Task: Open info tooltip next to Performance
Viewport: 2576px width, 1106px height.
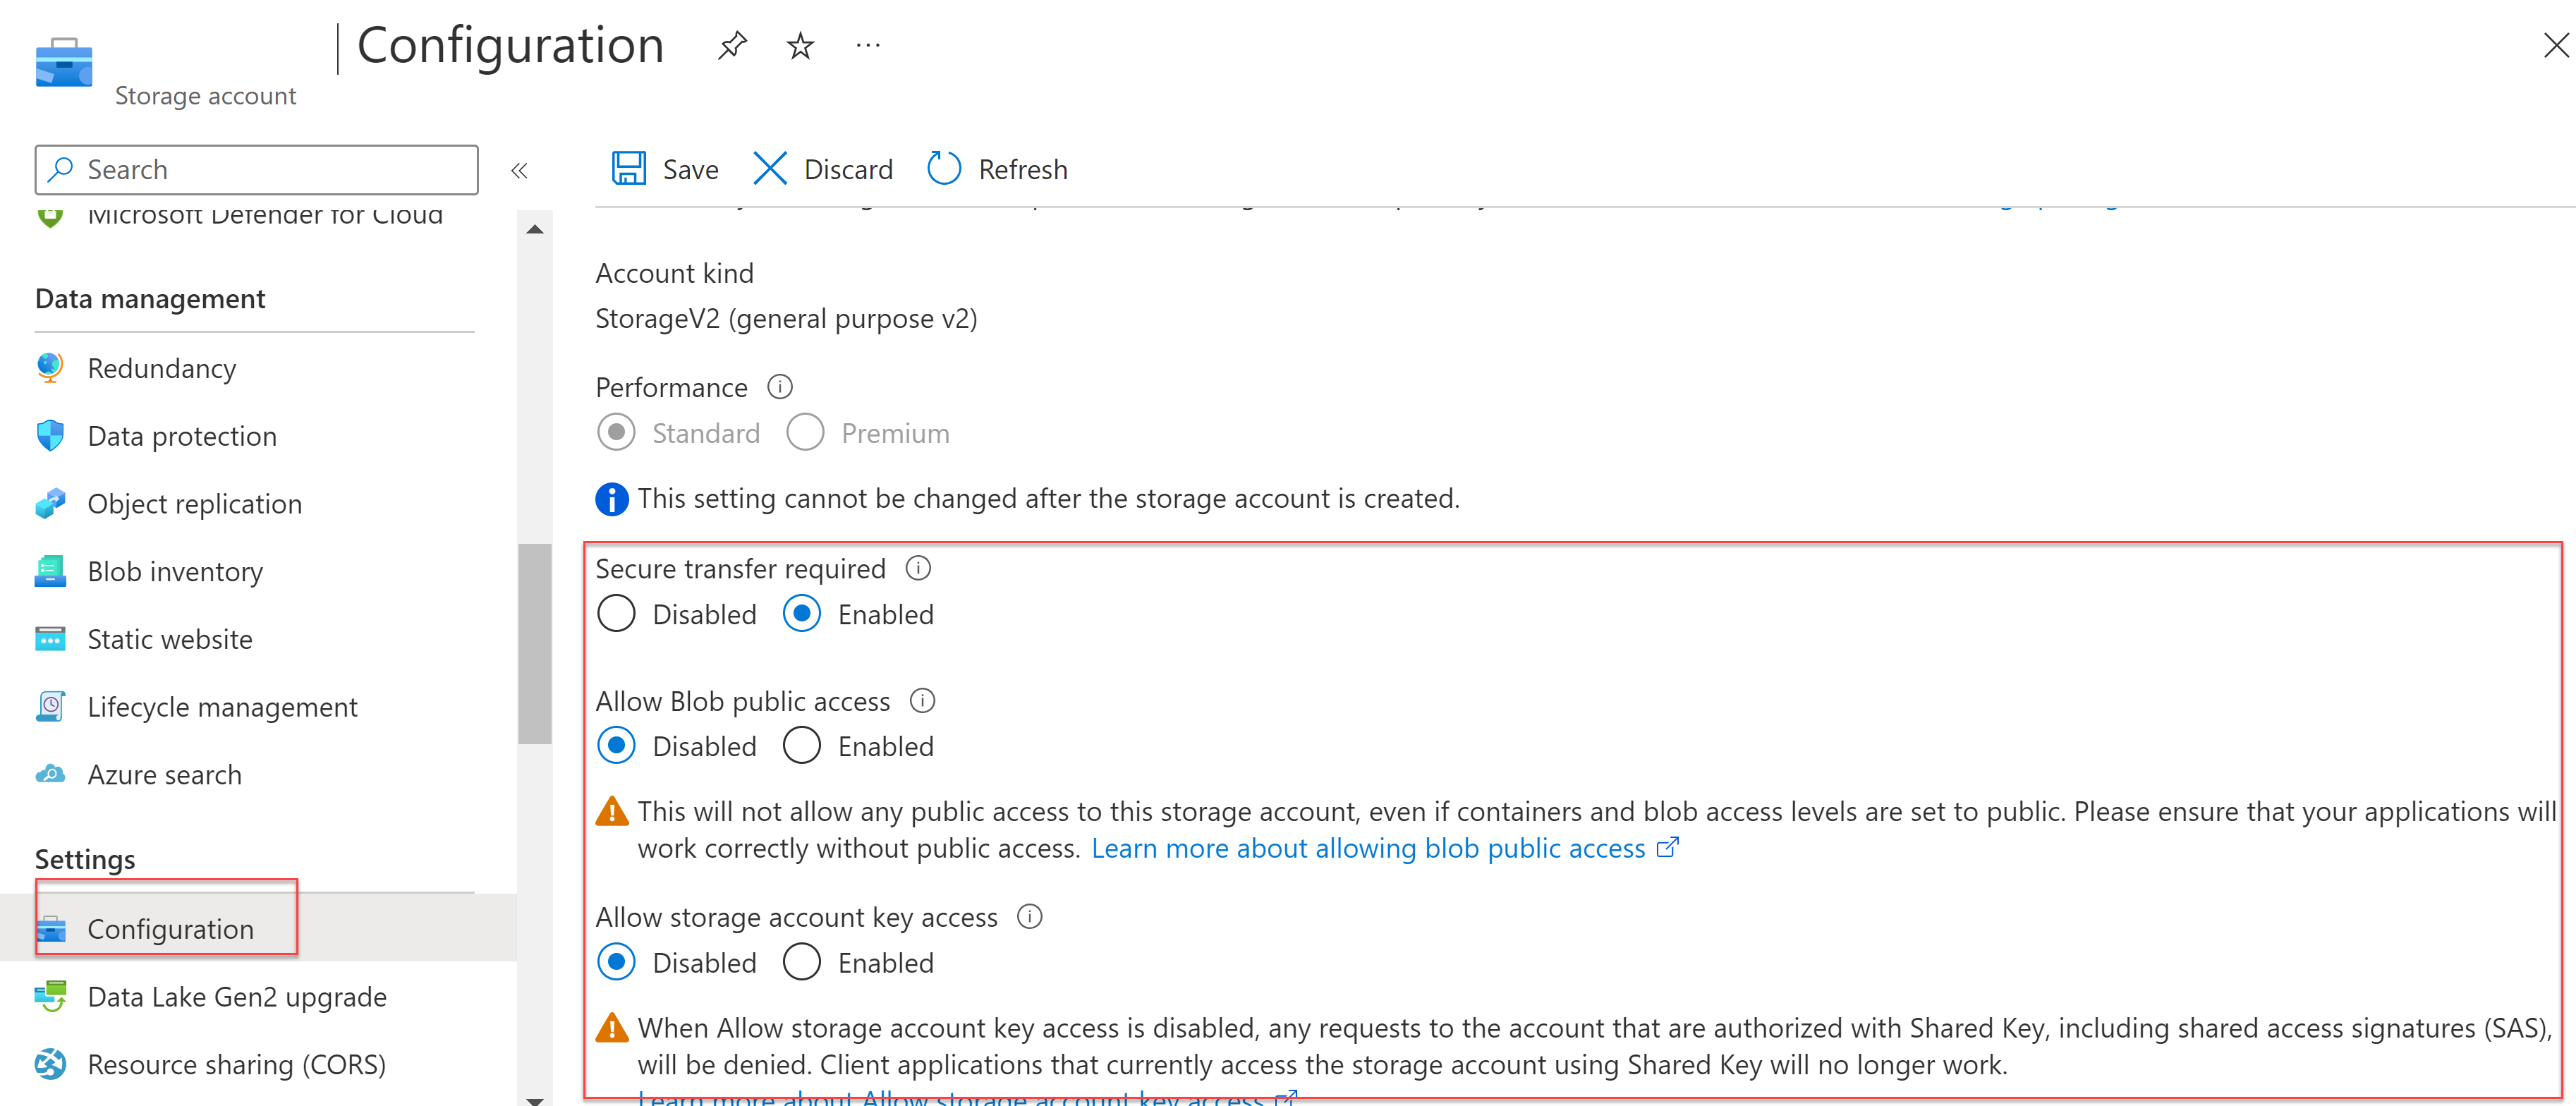Action: pyautogui.click(x=780, y=387)
